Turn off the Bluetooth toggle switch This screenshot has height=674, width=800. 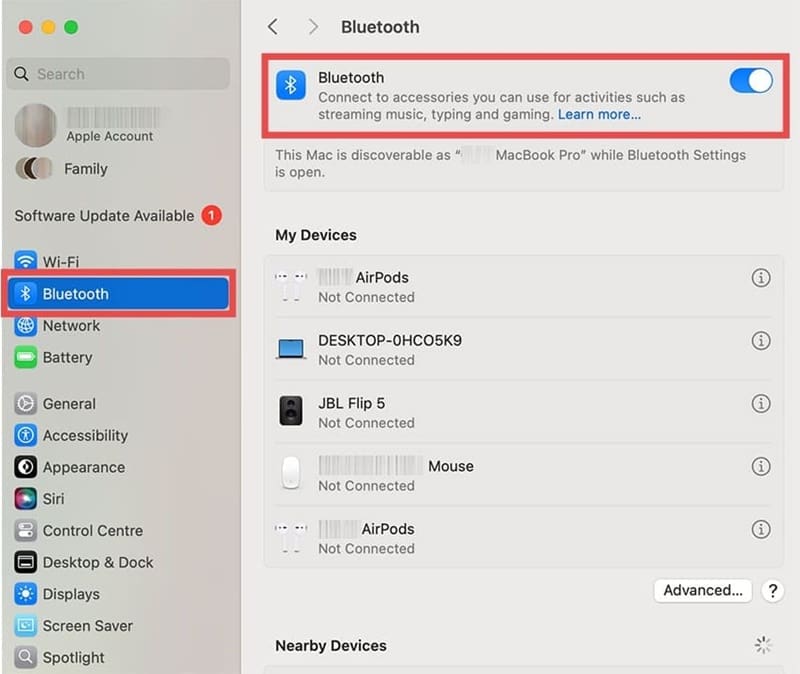[751, 81]
